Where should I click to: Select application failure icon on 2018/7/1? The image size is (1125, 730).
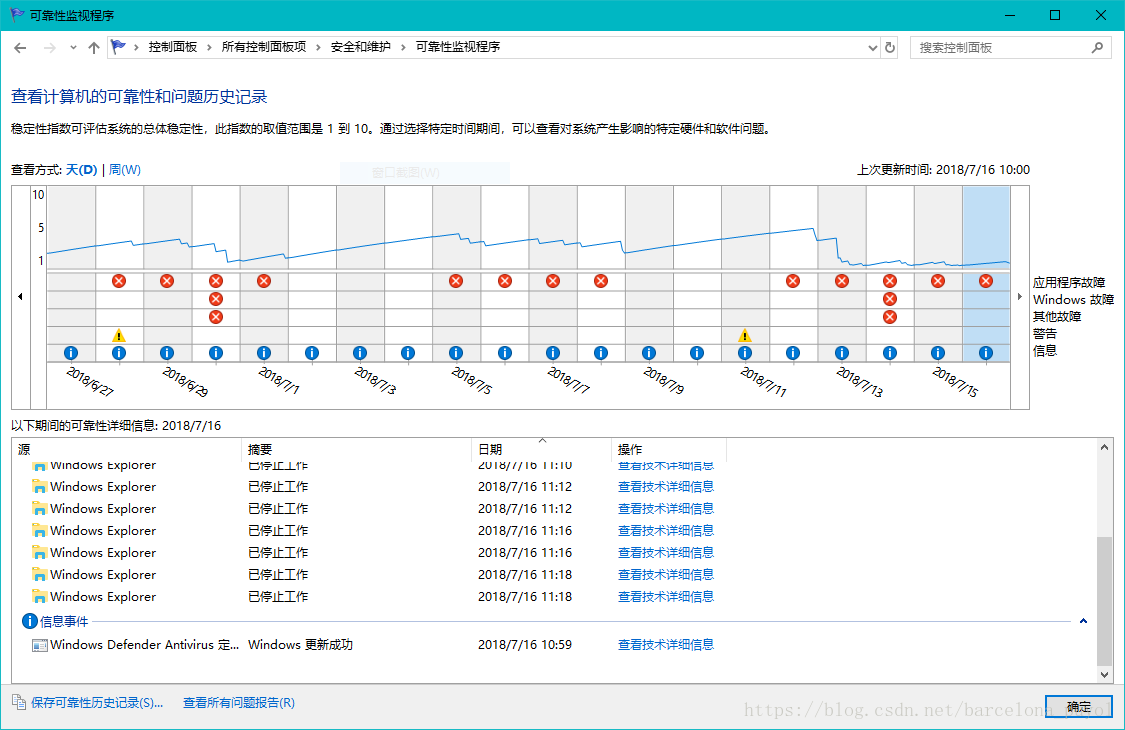[x=264, y=281]
